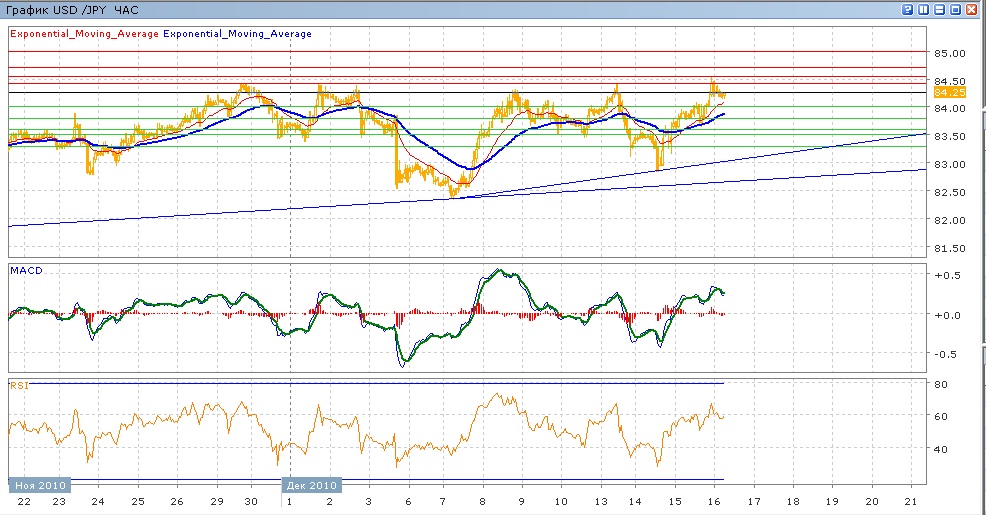Click the 85.00 price axis label

(x=949, y=53)
